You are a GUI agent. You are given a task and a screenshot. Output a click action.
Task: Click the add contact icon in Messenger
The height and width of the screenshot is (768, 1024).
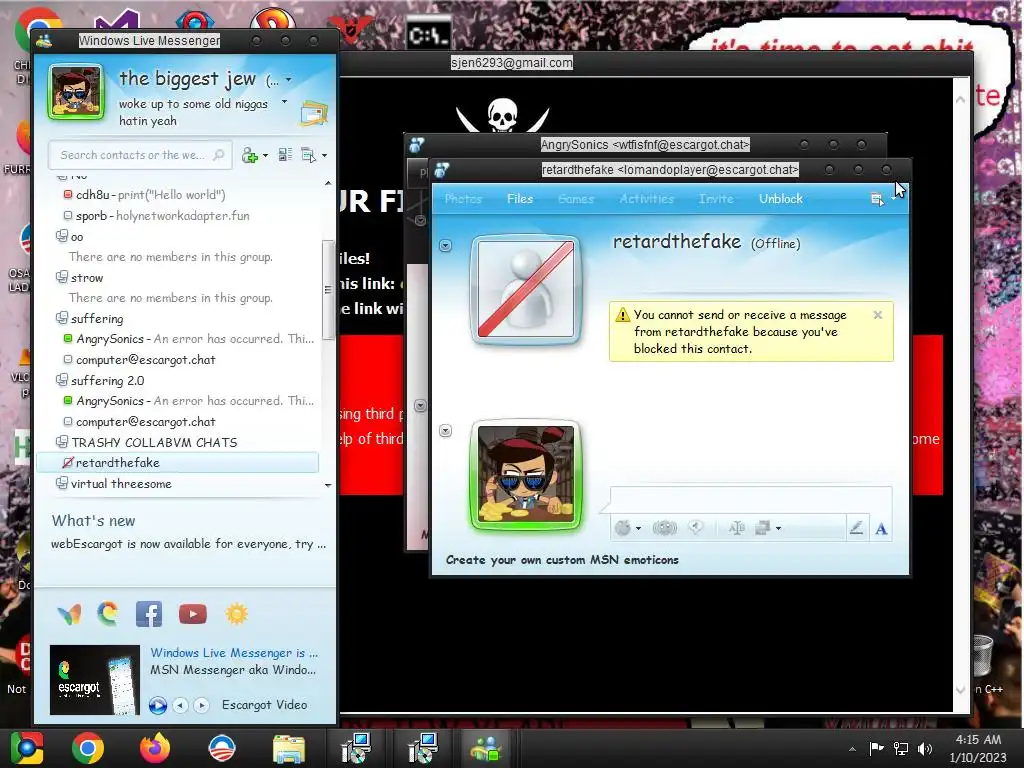(x=249, y=155)
